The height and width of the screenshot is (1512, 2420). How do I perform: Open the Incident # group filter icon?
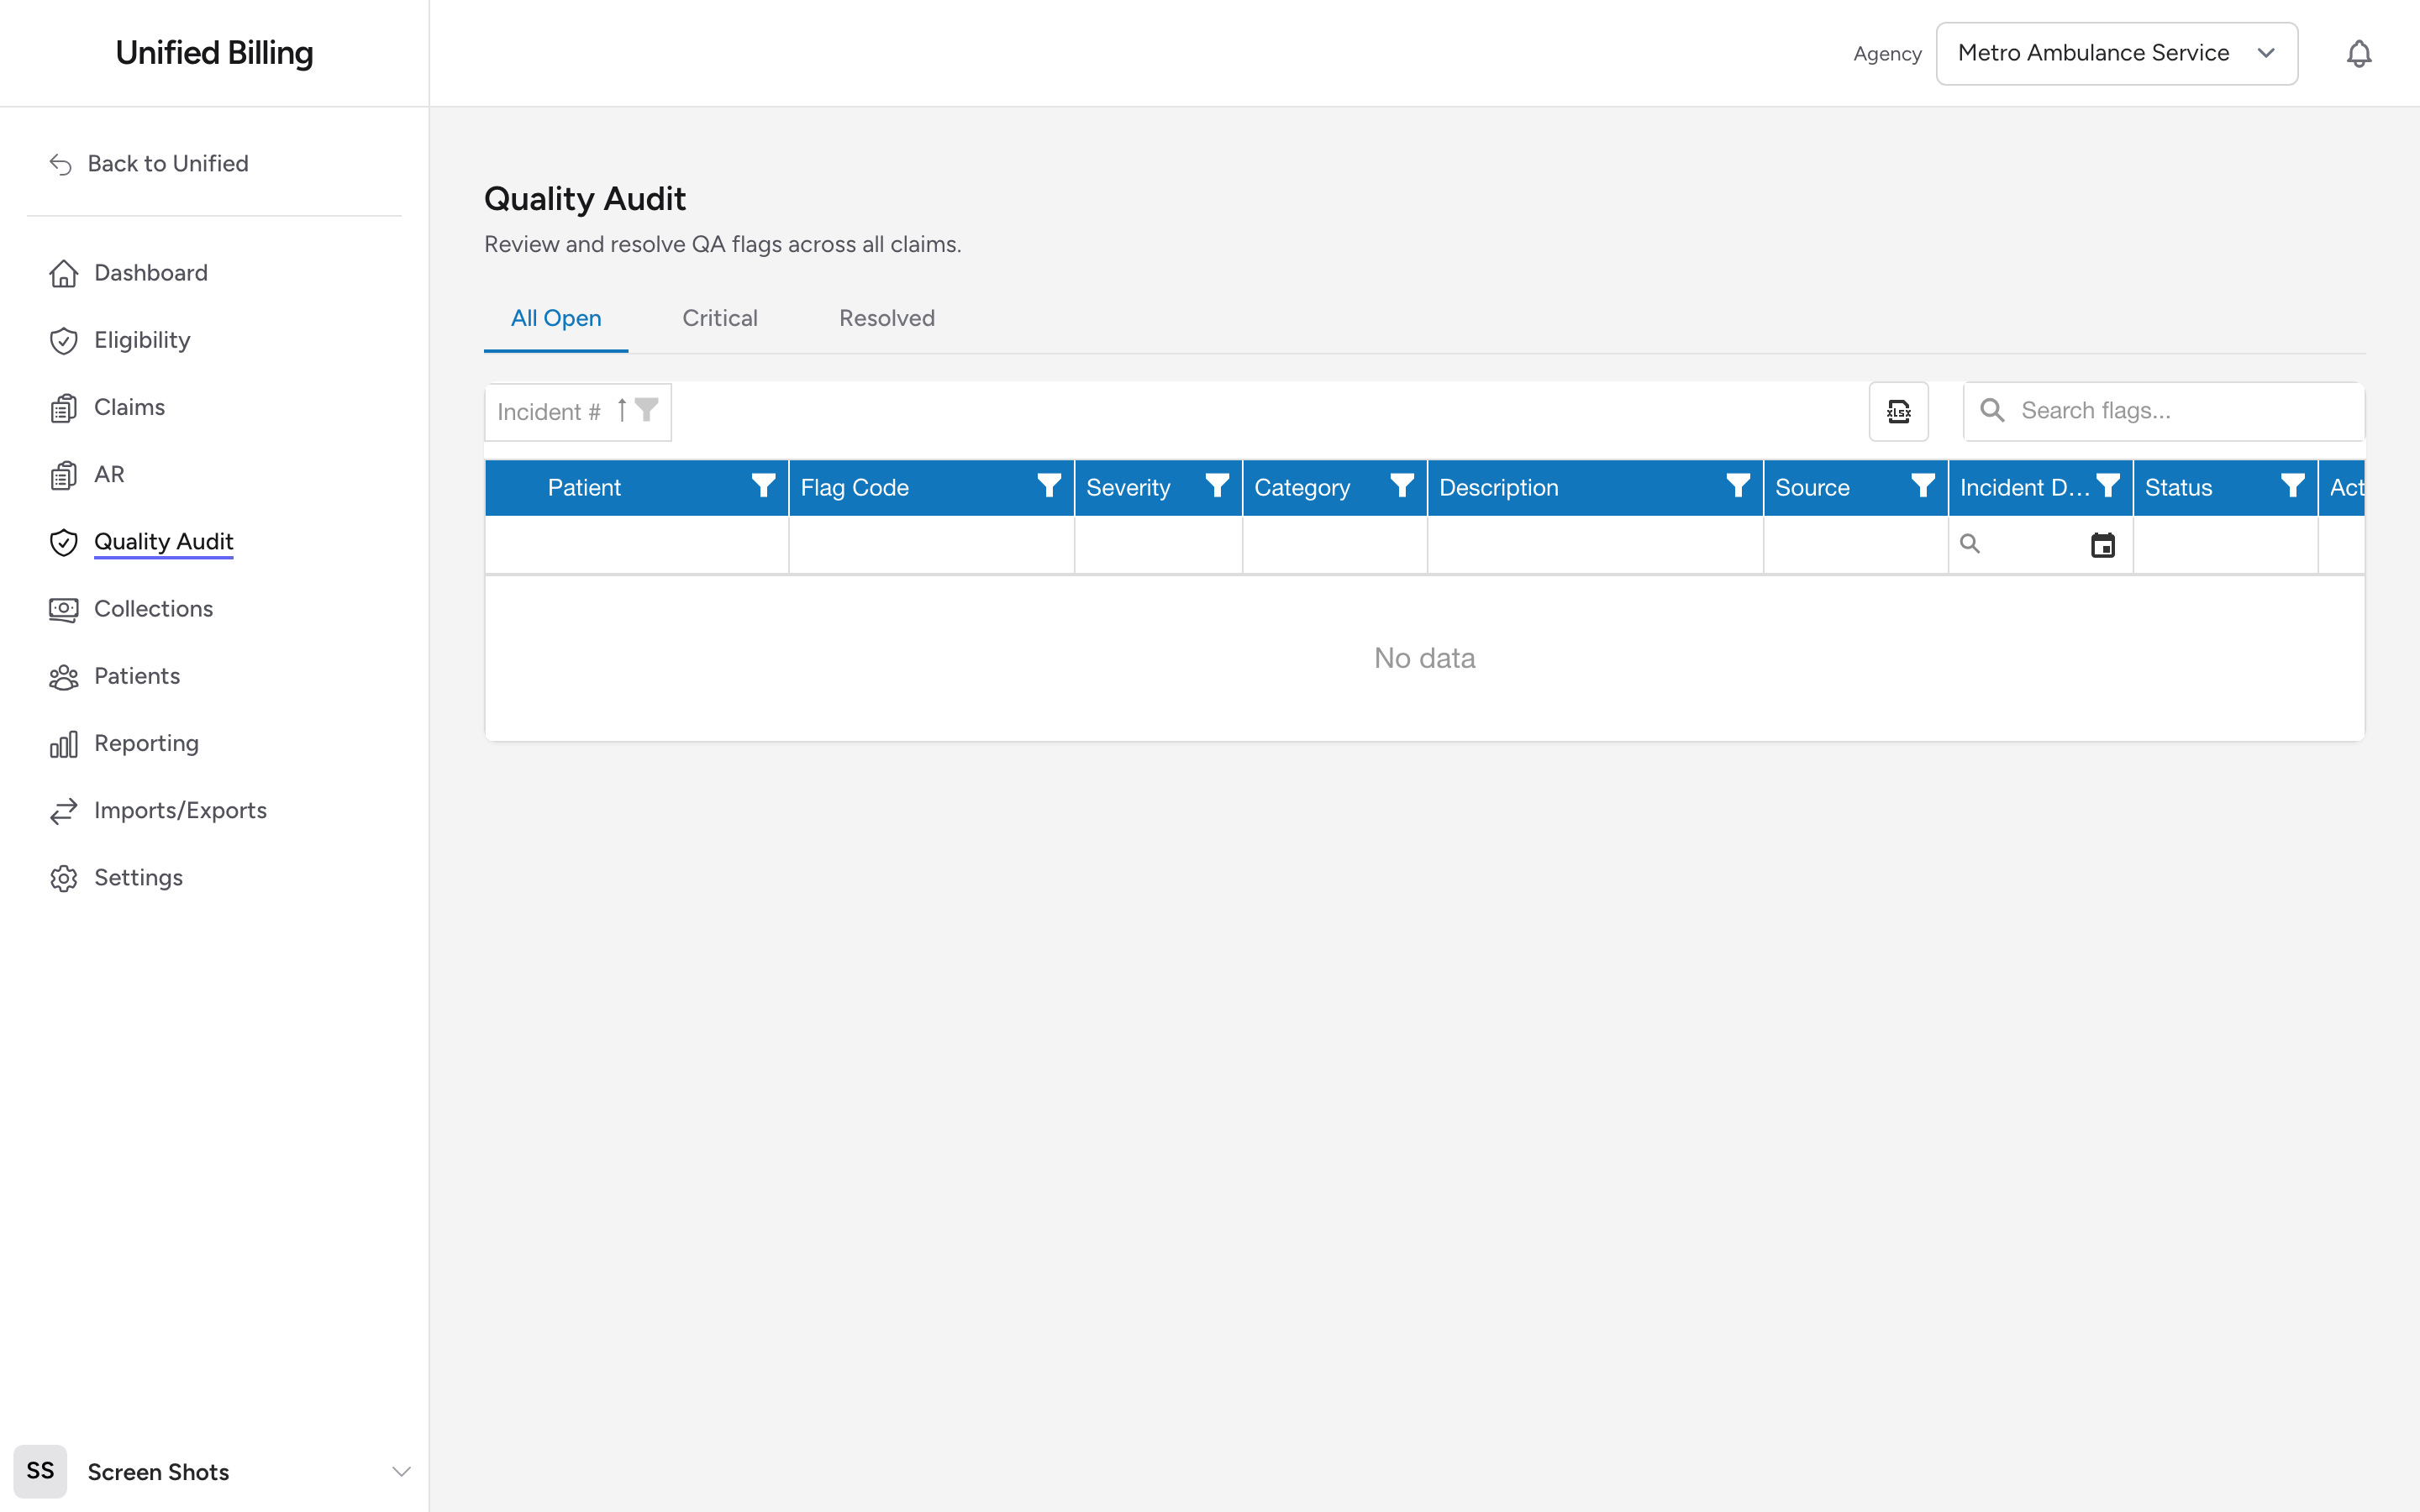(647, 410)
